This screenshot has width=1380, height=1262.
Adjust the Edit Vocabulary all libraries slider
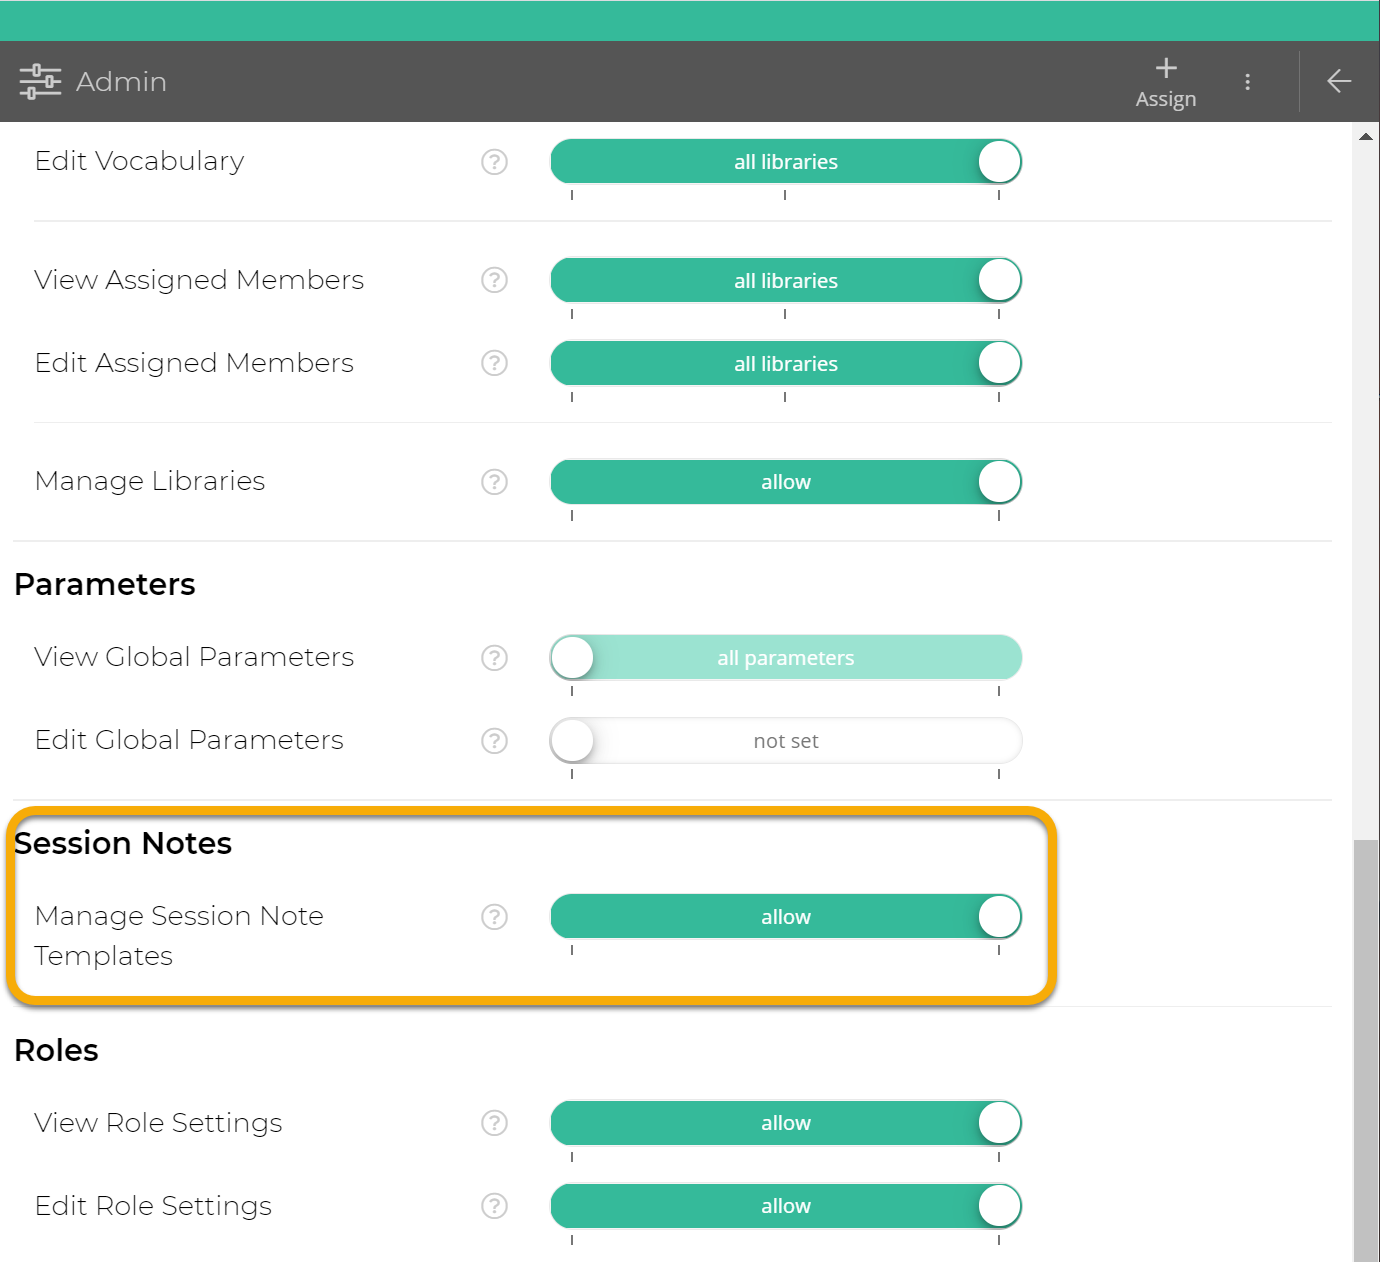[x=998, y=162]
